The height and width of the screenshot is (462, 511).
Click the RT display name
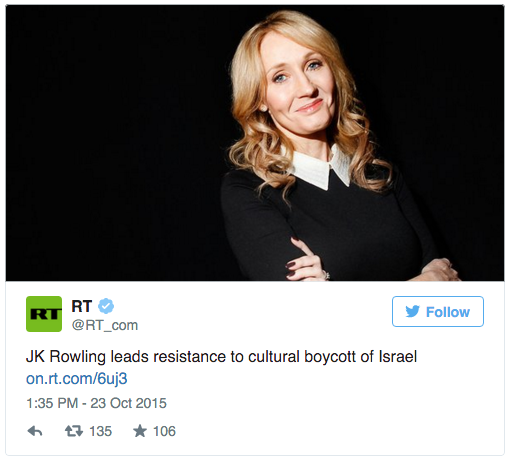82,306
